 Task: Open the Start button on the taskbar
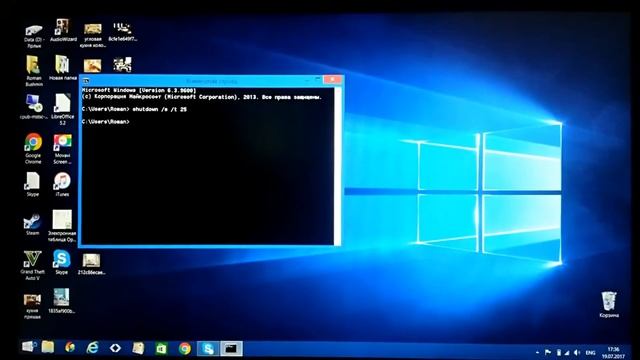(x=29, y=347)
